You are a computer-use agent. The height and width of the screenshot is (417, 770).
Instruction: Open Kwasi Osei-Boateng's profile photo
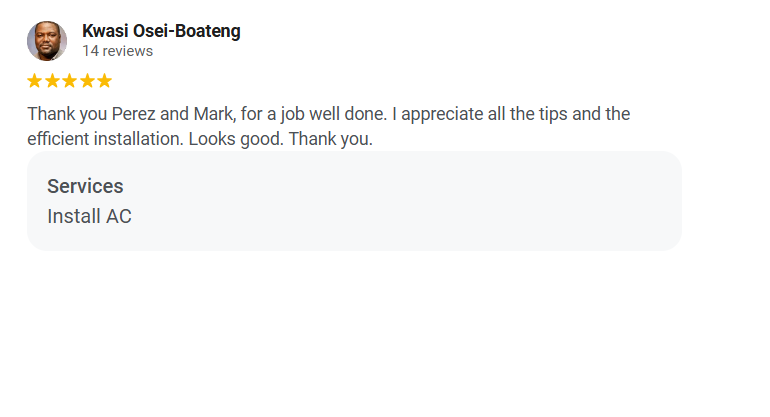[x=47, y=41]
